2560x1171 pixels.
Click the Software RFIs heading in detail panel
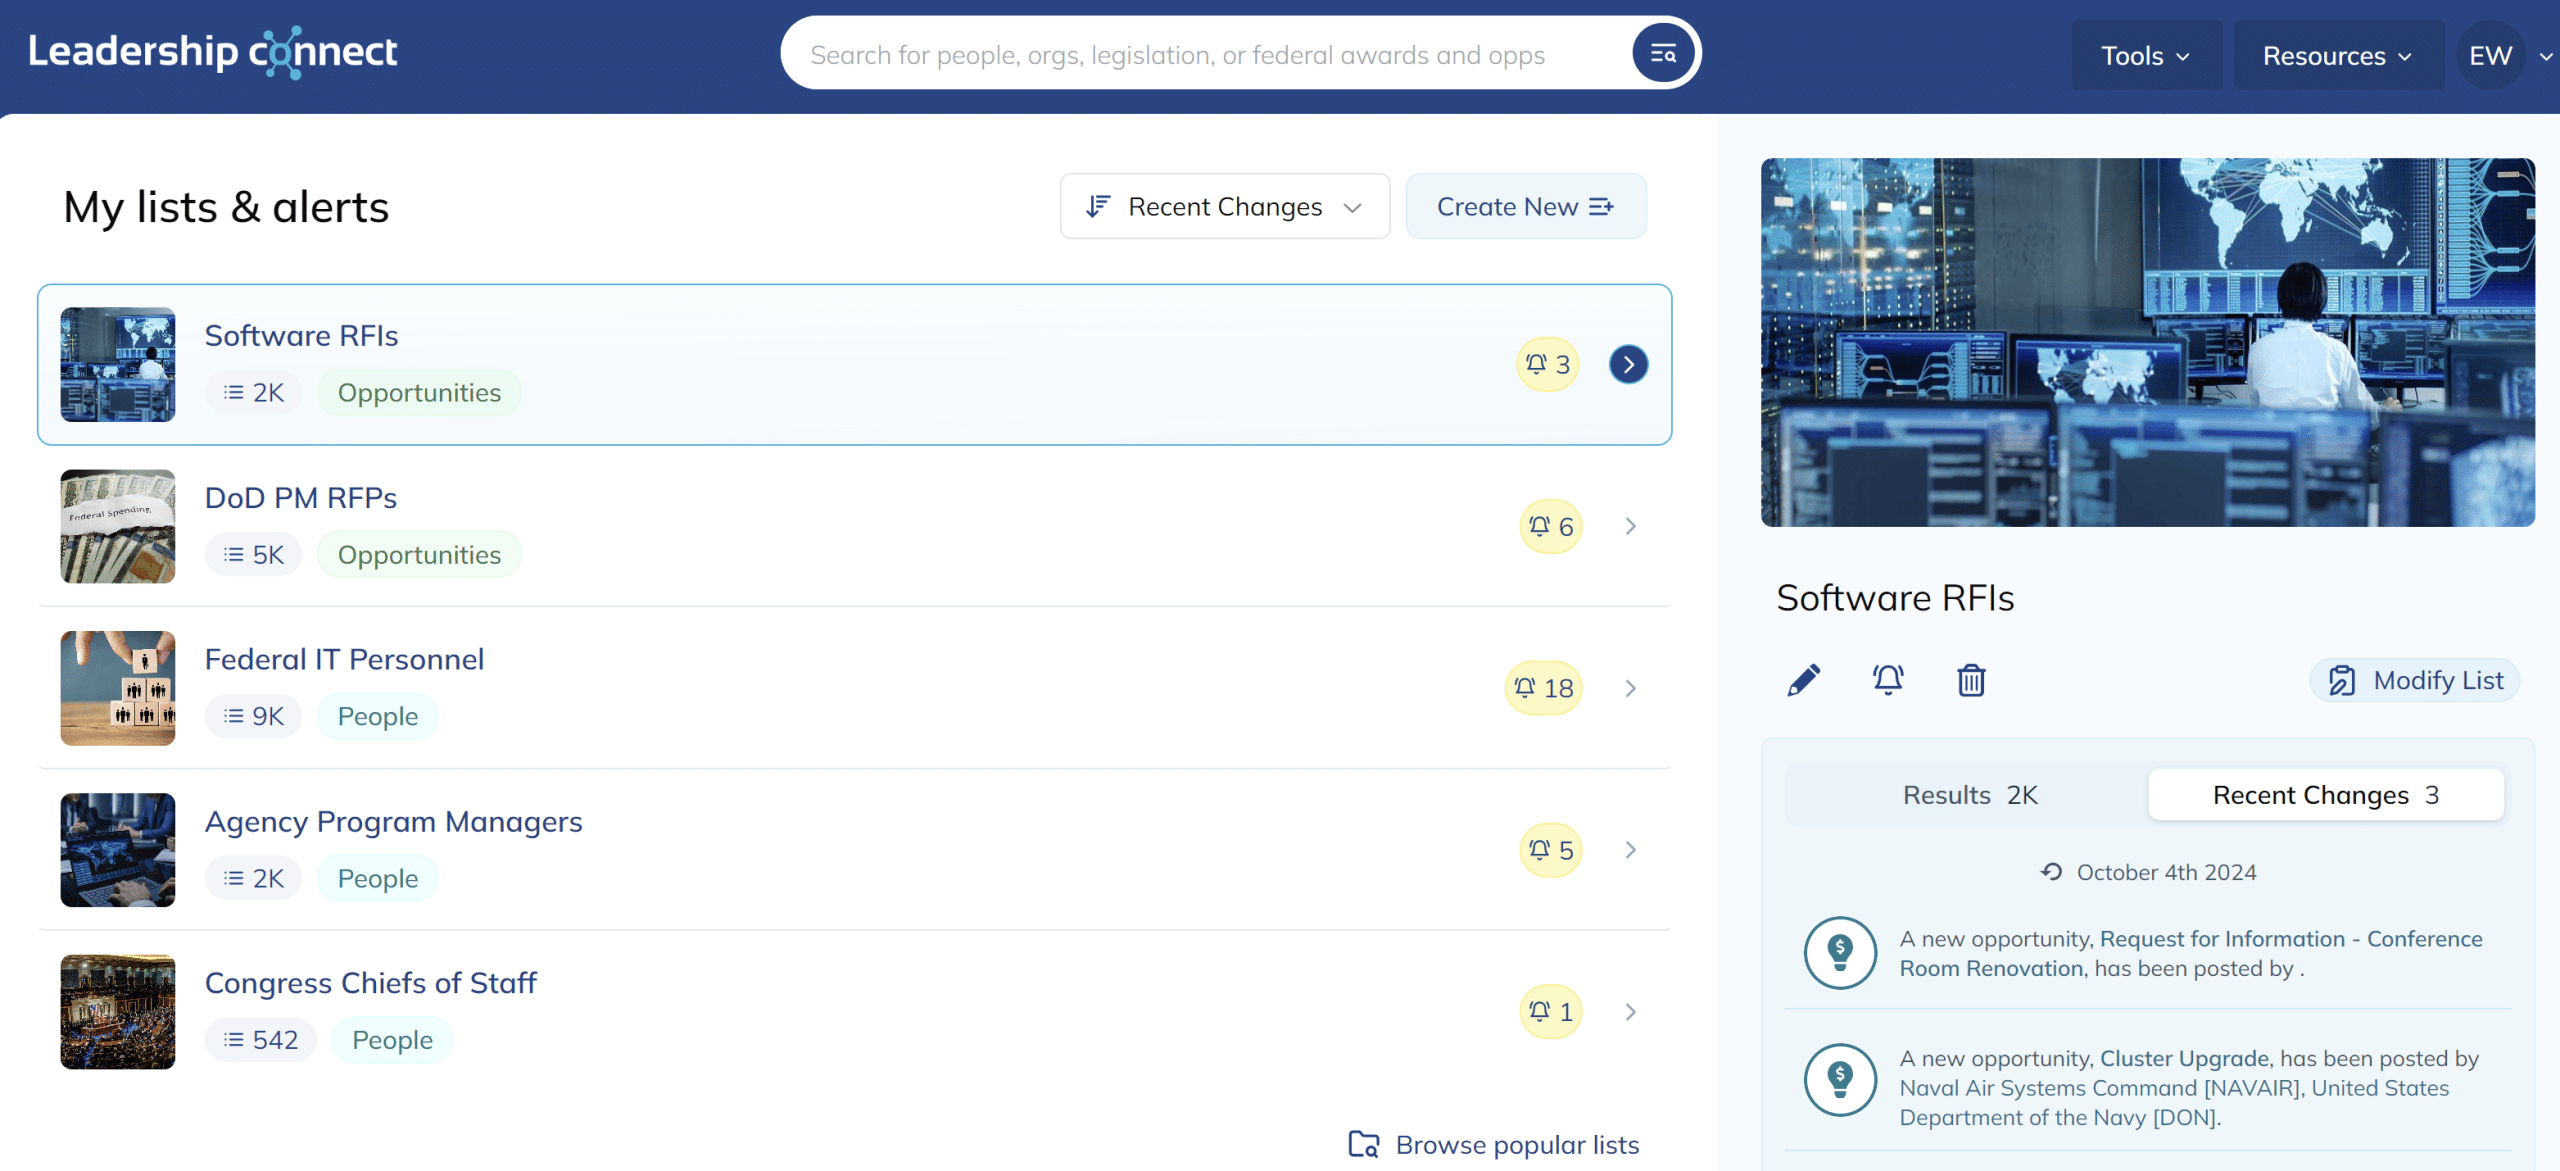point(1895,598)
